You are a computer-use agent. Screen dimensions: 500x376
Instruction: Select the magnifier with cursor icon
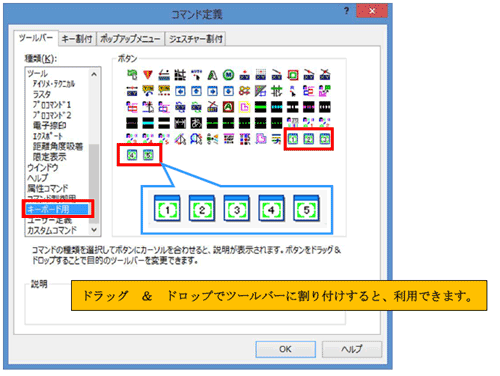(196, 139)
